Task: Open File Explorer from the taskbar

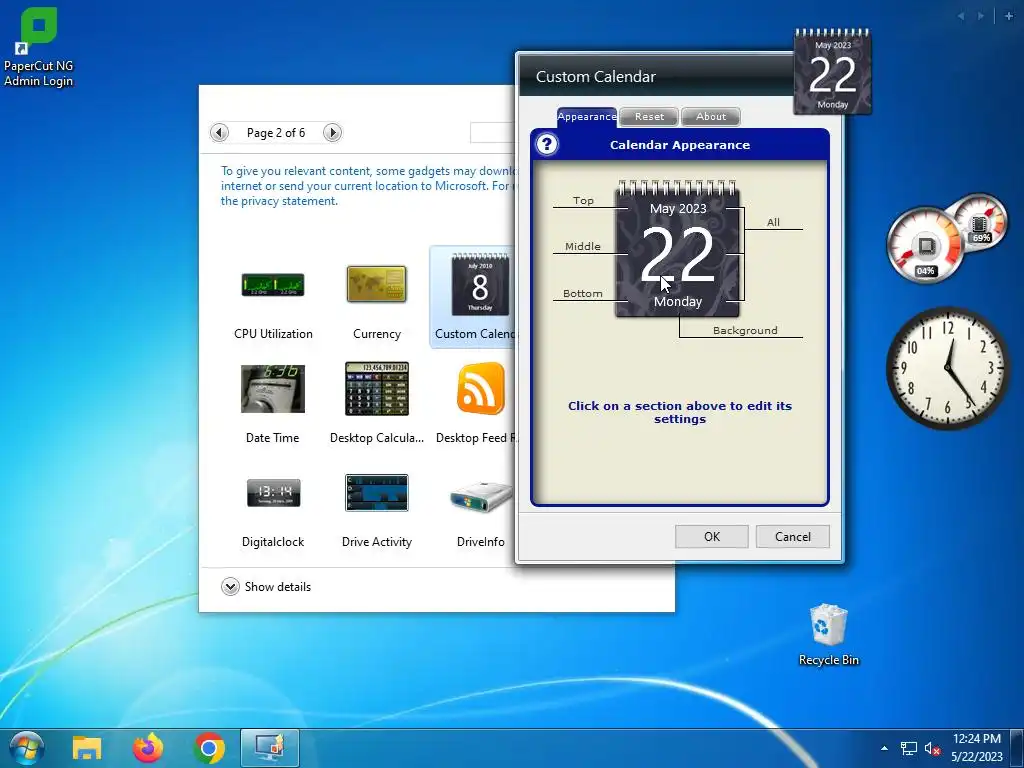Action: [87, 748]
